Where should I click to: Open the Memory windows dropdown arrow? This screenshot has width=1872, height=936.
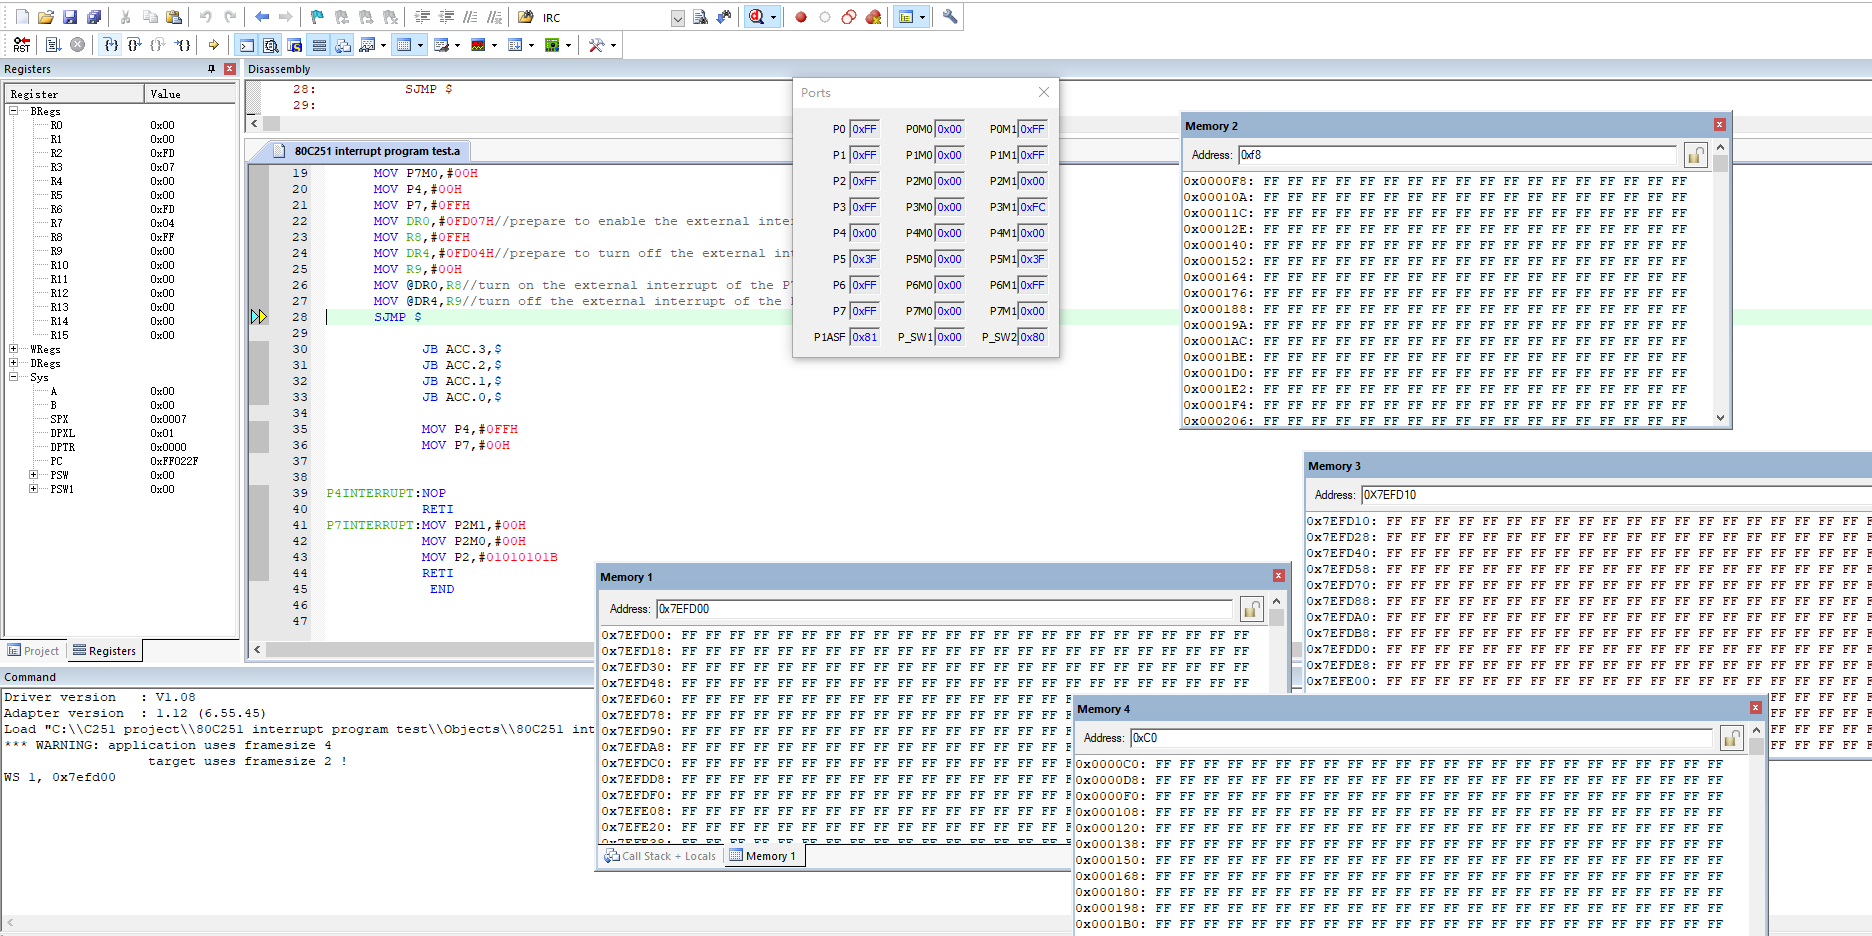(420, 45)
